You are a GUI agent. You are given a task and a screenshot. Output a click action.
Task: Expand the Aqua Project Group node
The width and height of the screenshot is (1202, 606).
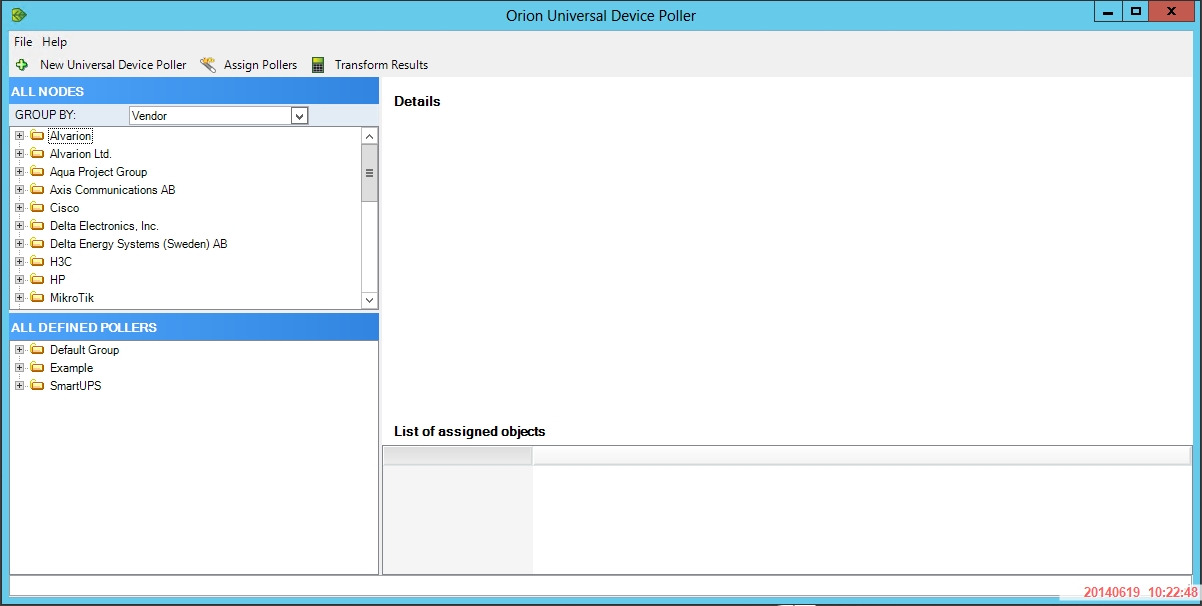click(x=19, y=172)
